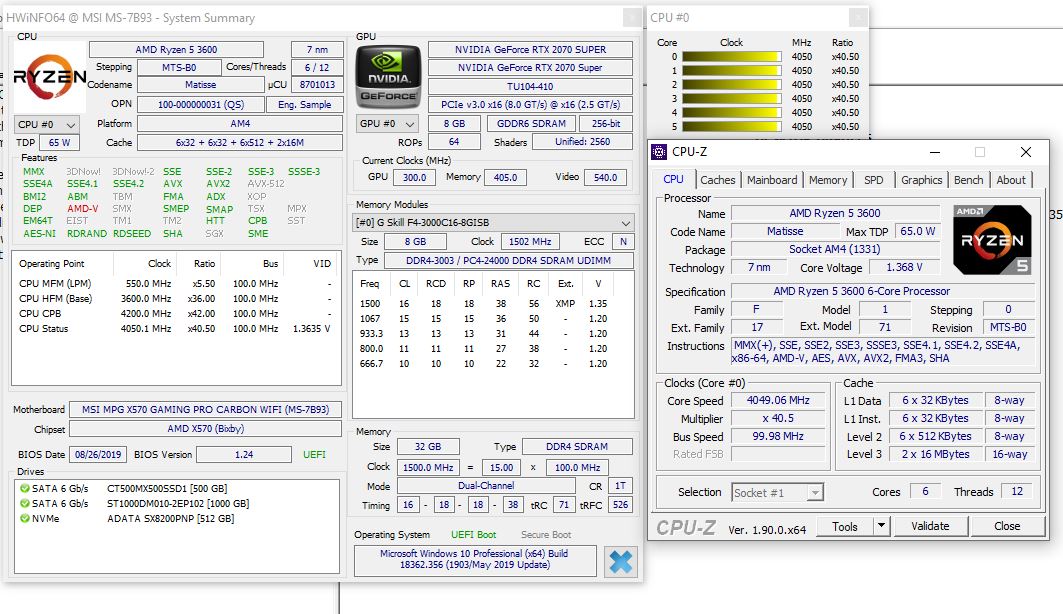Click the Matisse codename field in HWiNFO
1063x614 pixels.
pos(201,85)
